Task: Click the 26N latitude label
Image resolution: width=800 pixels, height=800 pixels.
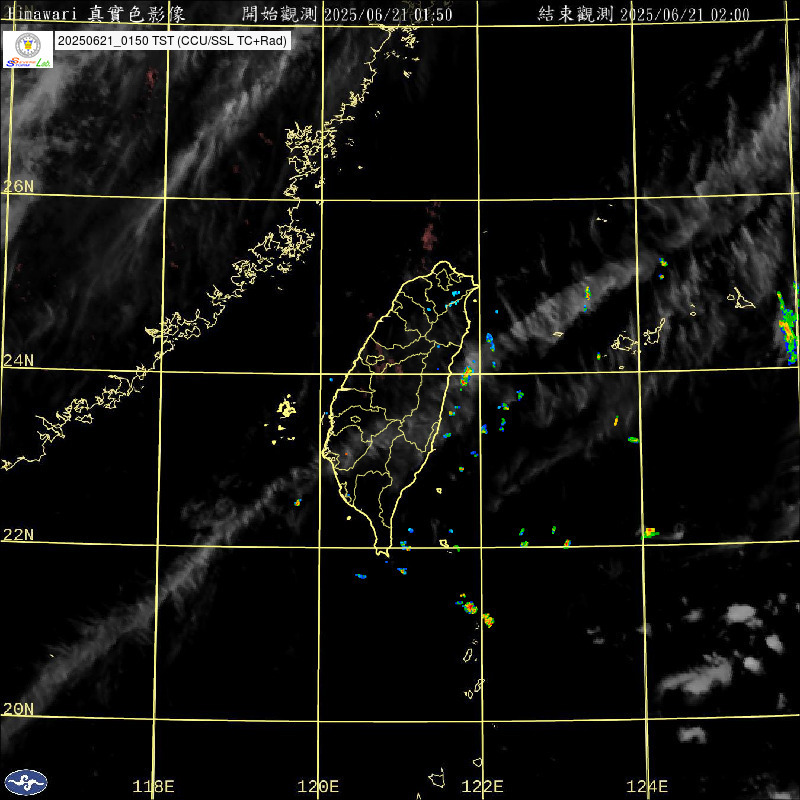Action: (x=18, y=186)
